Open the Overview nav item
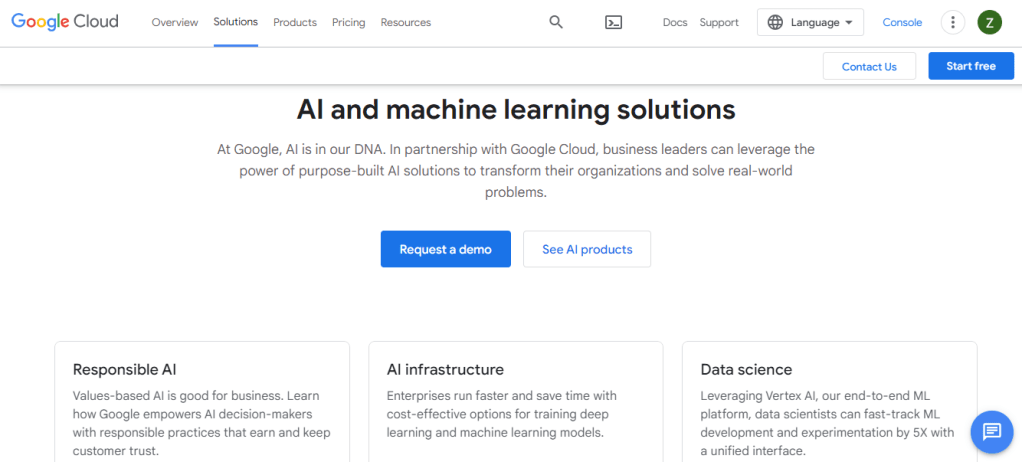Screen dimensions: 1022x462 pos(175,22)
